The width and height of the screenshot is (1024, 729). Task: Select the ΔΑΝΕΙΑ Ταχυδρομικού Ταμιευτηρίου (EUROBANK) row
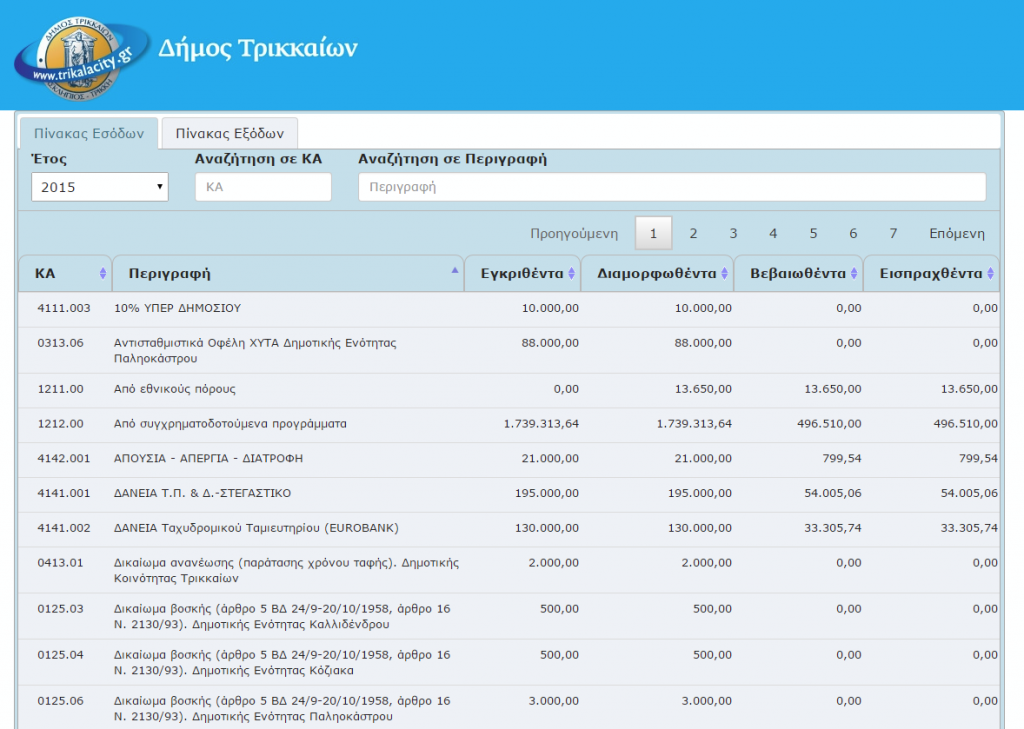pos(257,528)
